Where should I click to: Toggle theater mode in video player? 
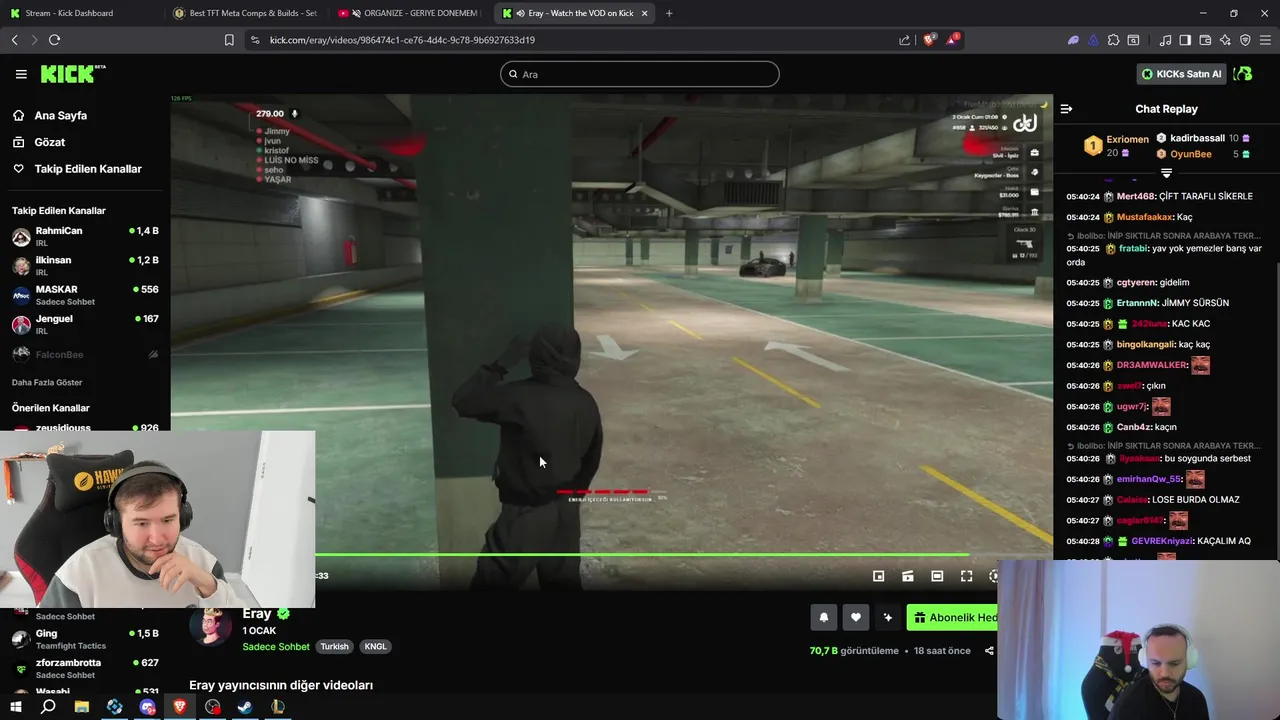coord(937,576)
